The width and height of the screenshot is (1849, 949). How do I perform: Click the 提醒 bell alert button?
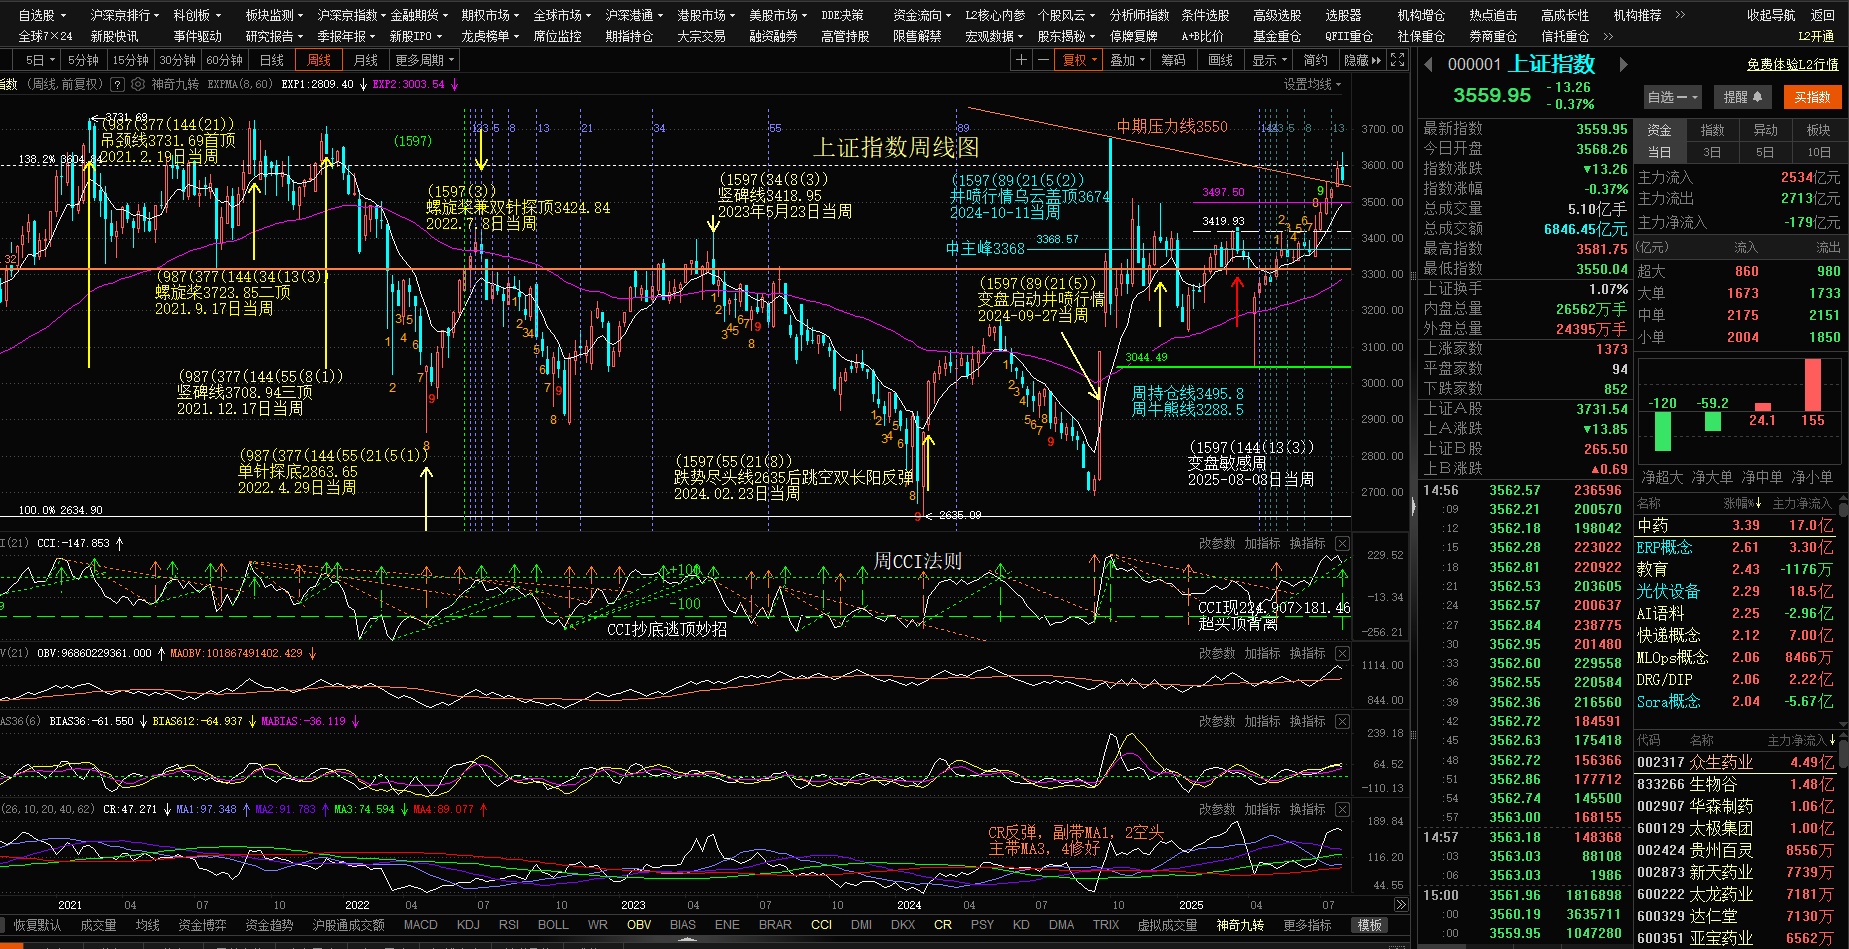click(1742, 97)
